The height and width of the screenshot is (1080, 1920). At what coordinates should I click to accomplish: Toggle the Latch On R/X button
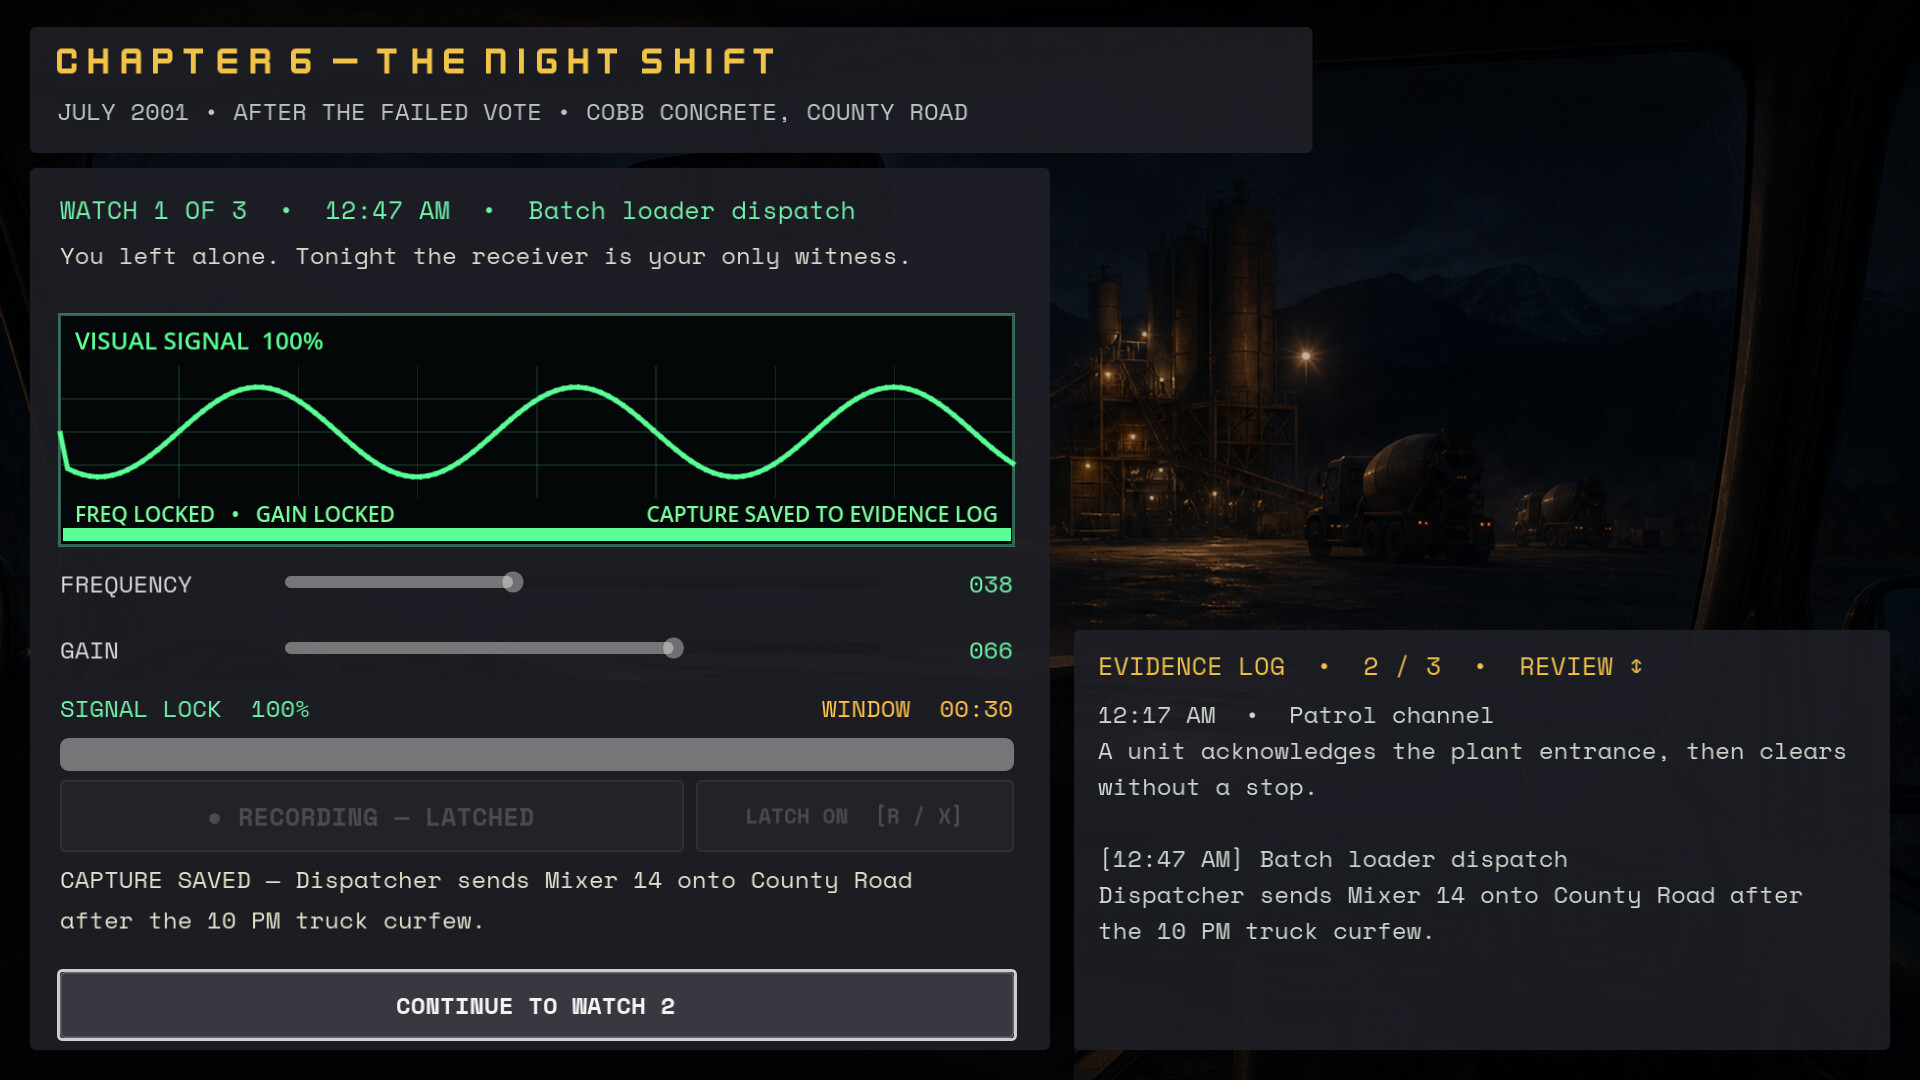[855, 816]
